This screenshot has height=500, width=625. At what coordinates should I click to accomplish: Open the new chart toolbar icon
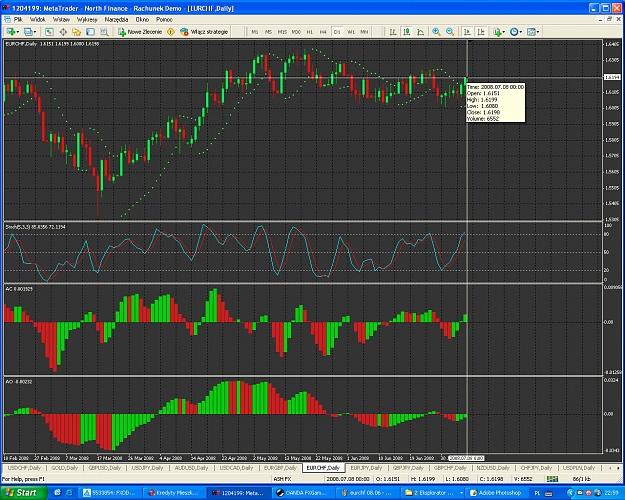pos(10,32)
